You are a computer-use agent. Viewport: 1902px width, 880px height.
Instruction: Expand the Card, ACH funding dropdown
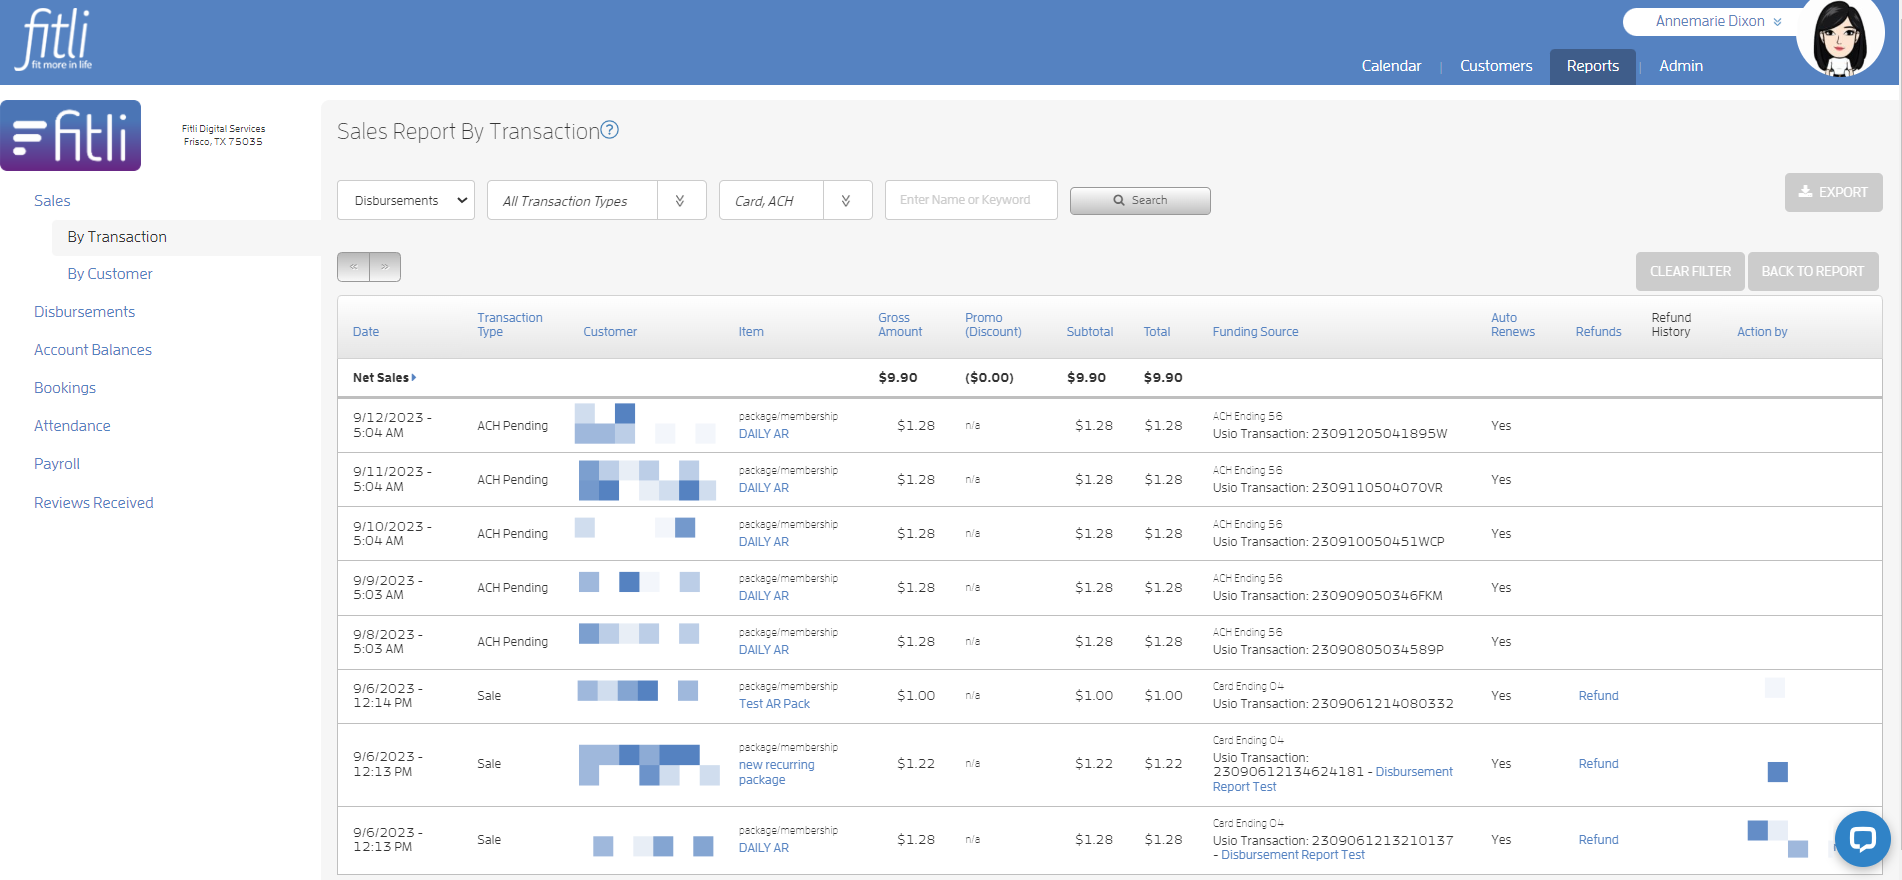click(x=795, y=200)
